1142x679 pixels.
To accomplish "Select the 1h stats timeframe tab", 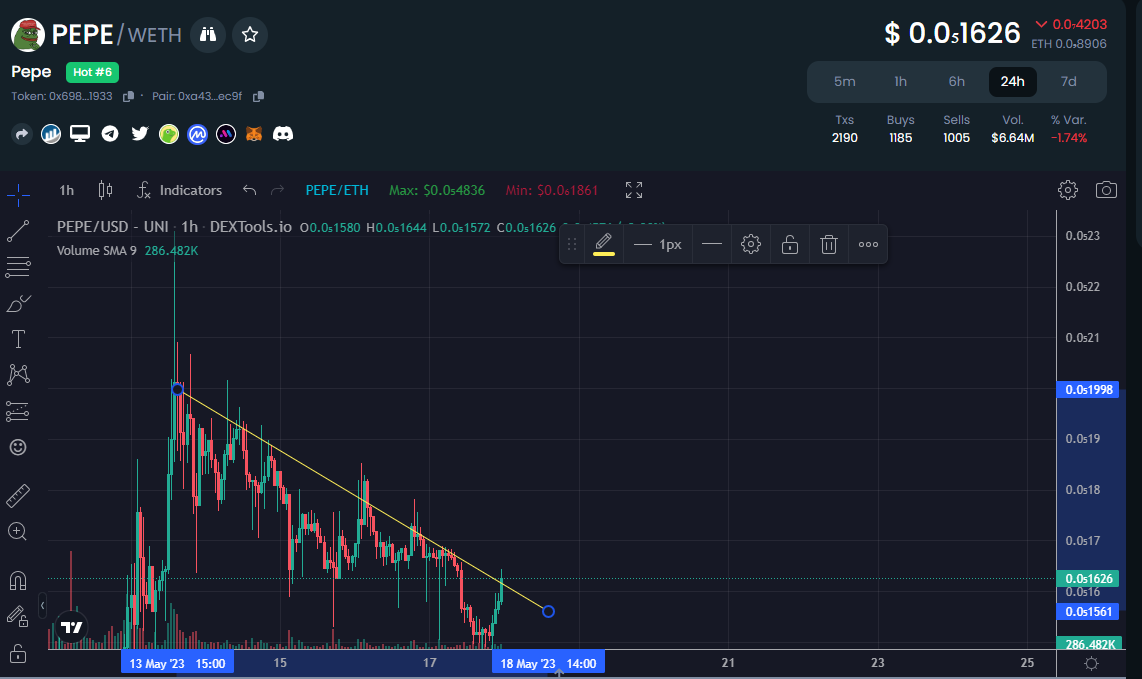I will coord(901,82).
